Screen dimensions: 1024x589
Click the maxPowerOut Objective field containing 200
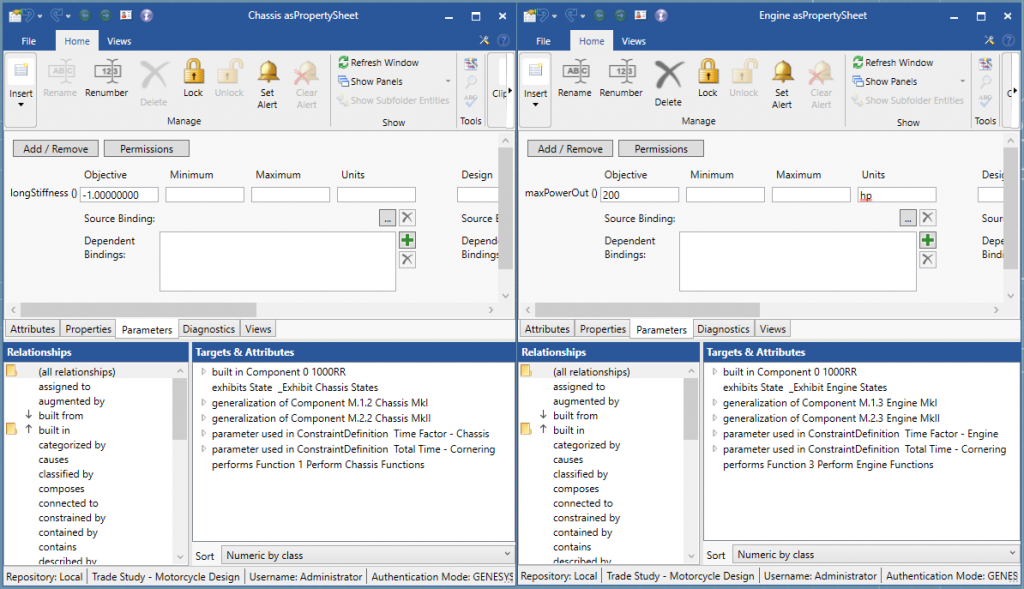click(639, 193)
